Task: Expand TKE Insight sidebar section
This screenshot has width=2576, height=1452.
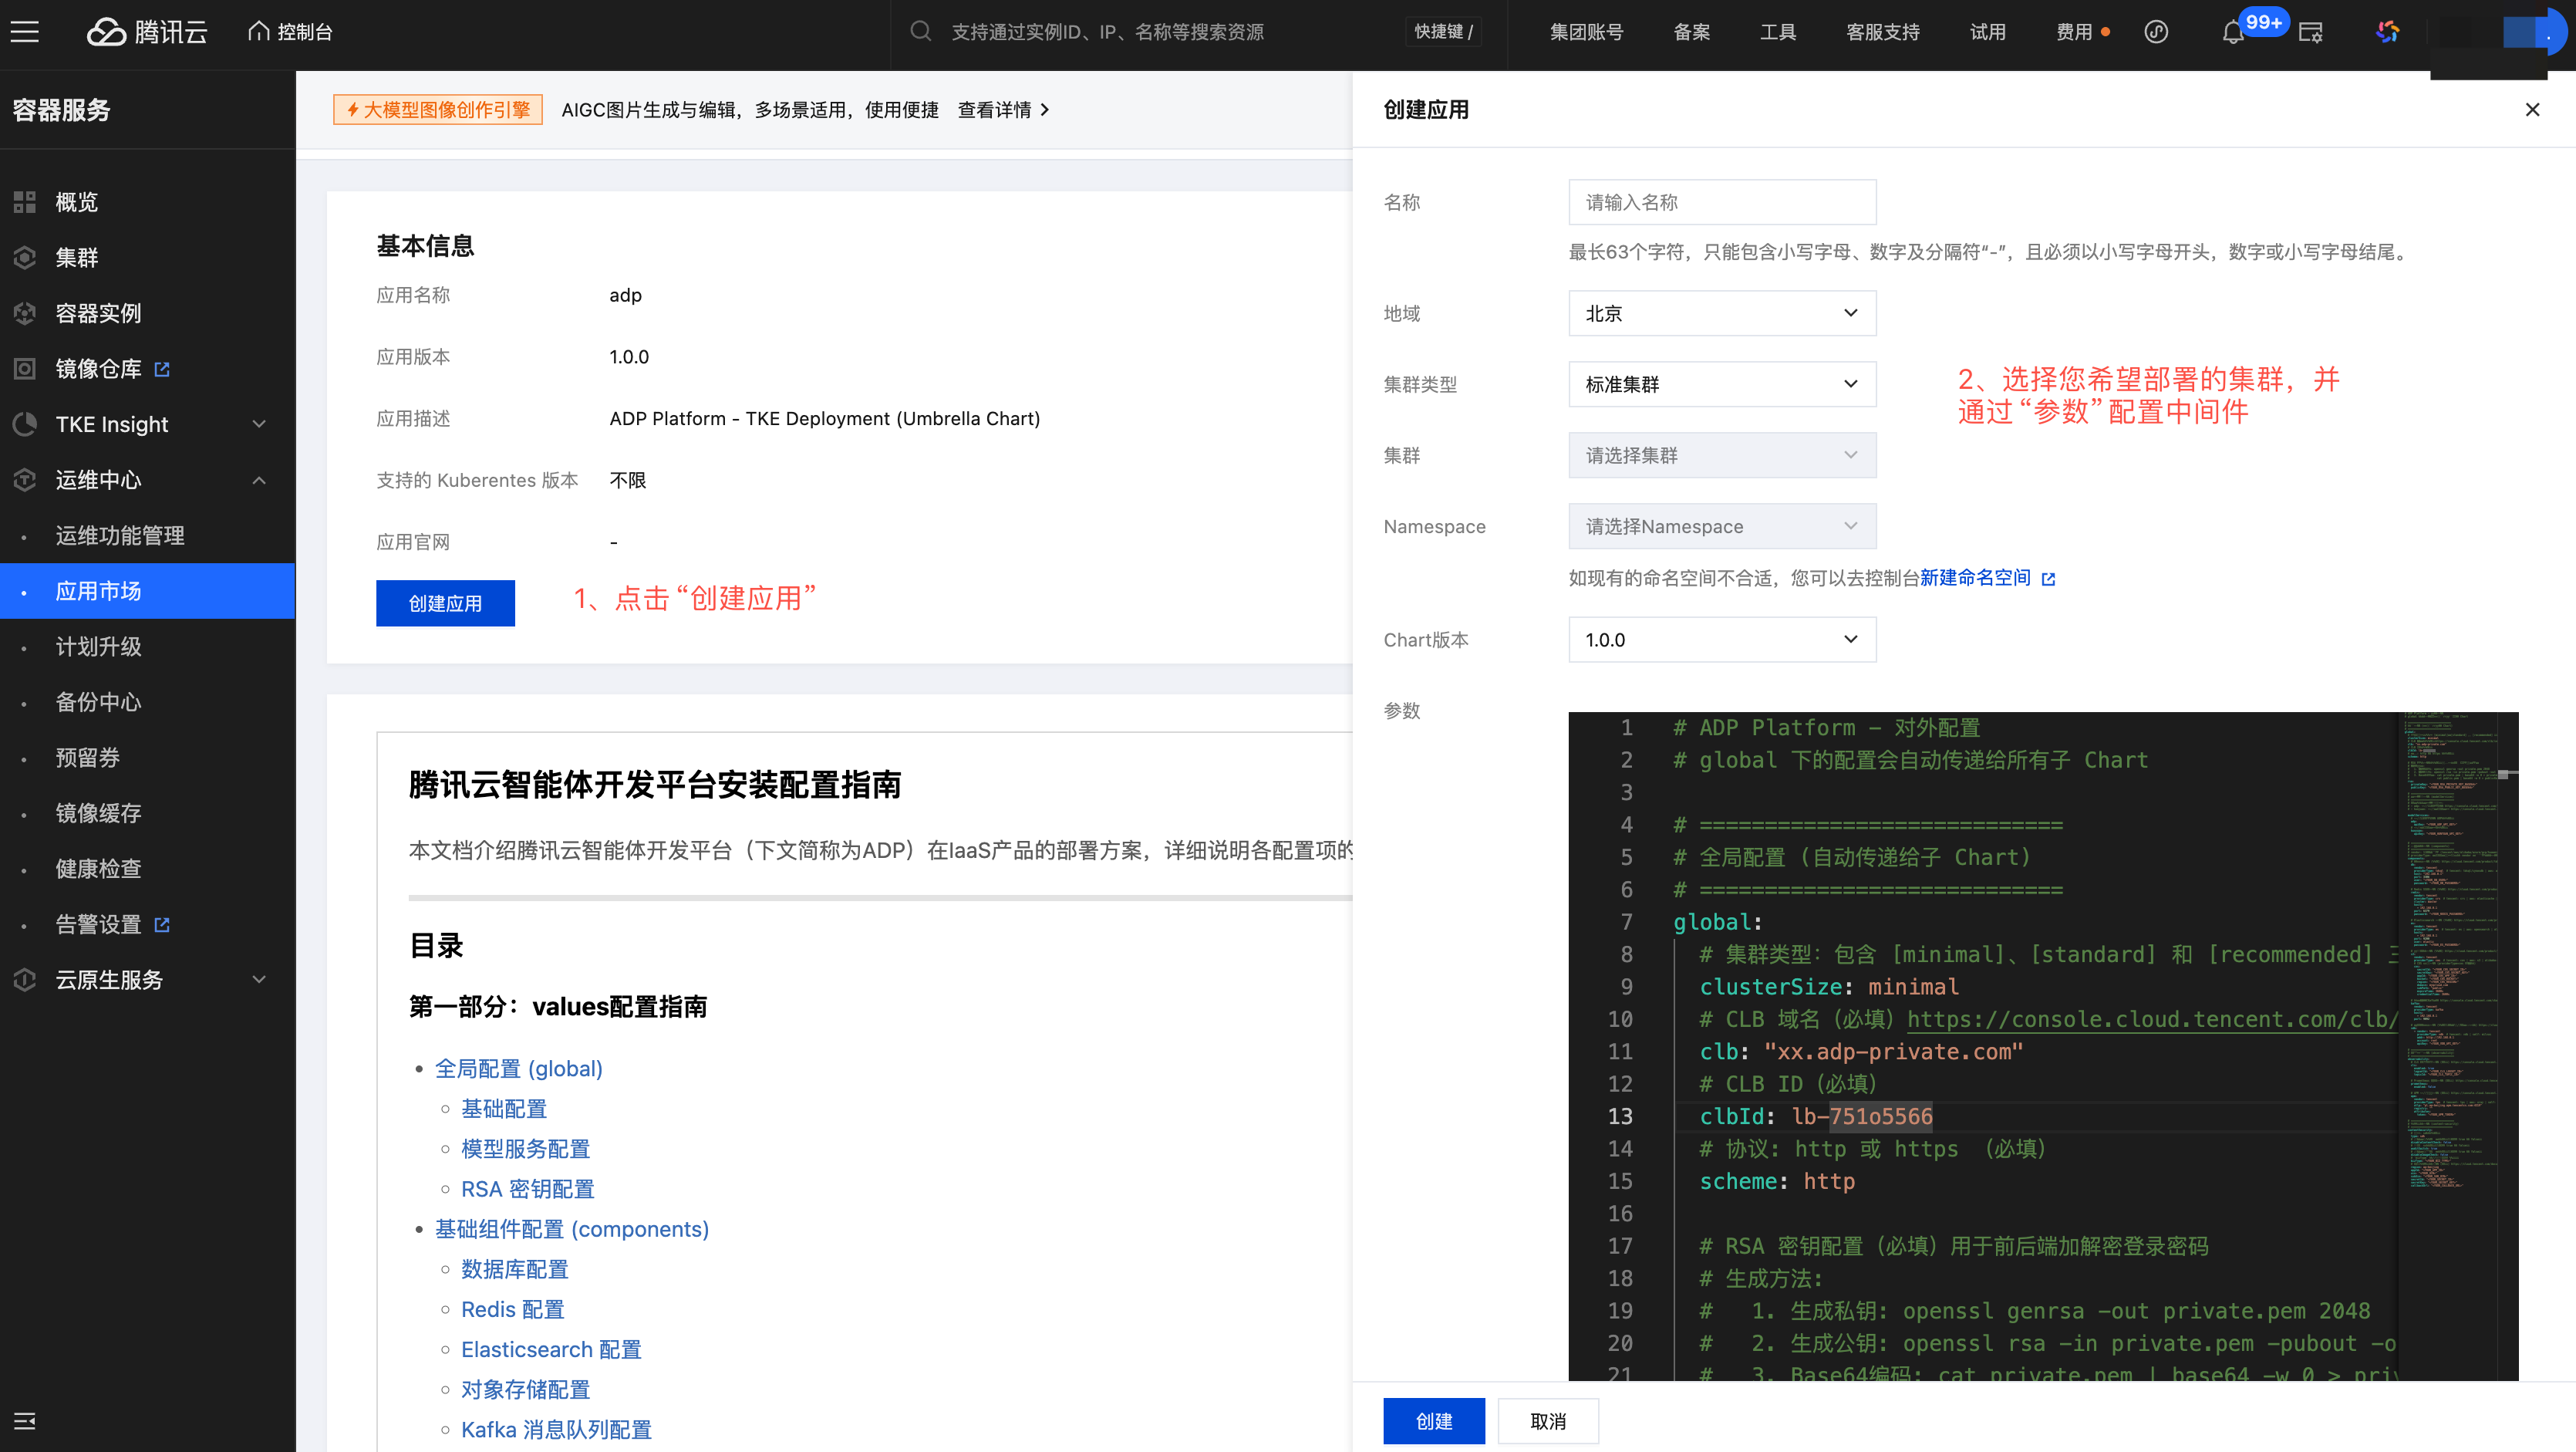Action: [259, 424]
